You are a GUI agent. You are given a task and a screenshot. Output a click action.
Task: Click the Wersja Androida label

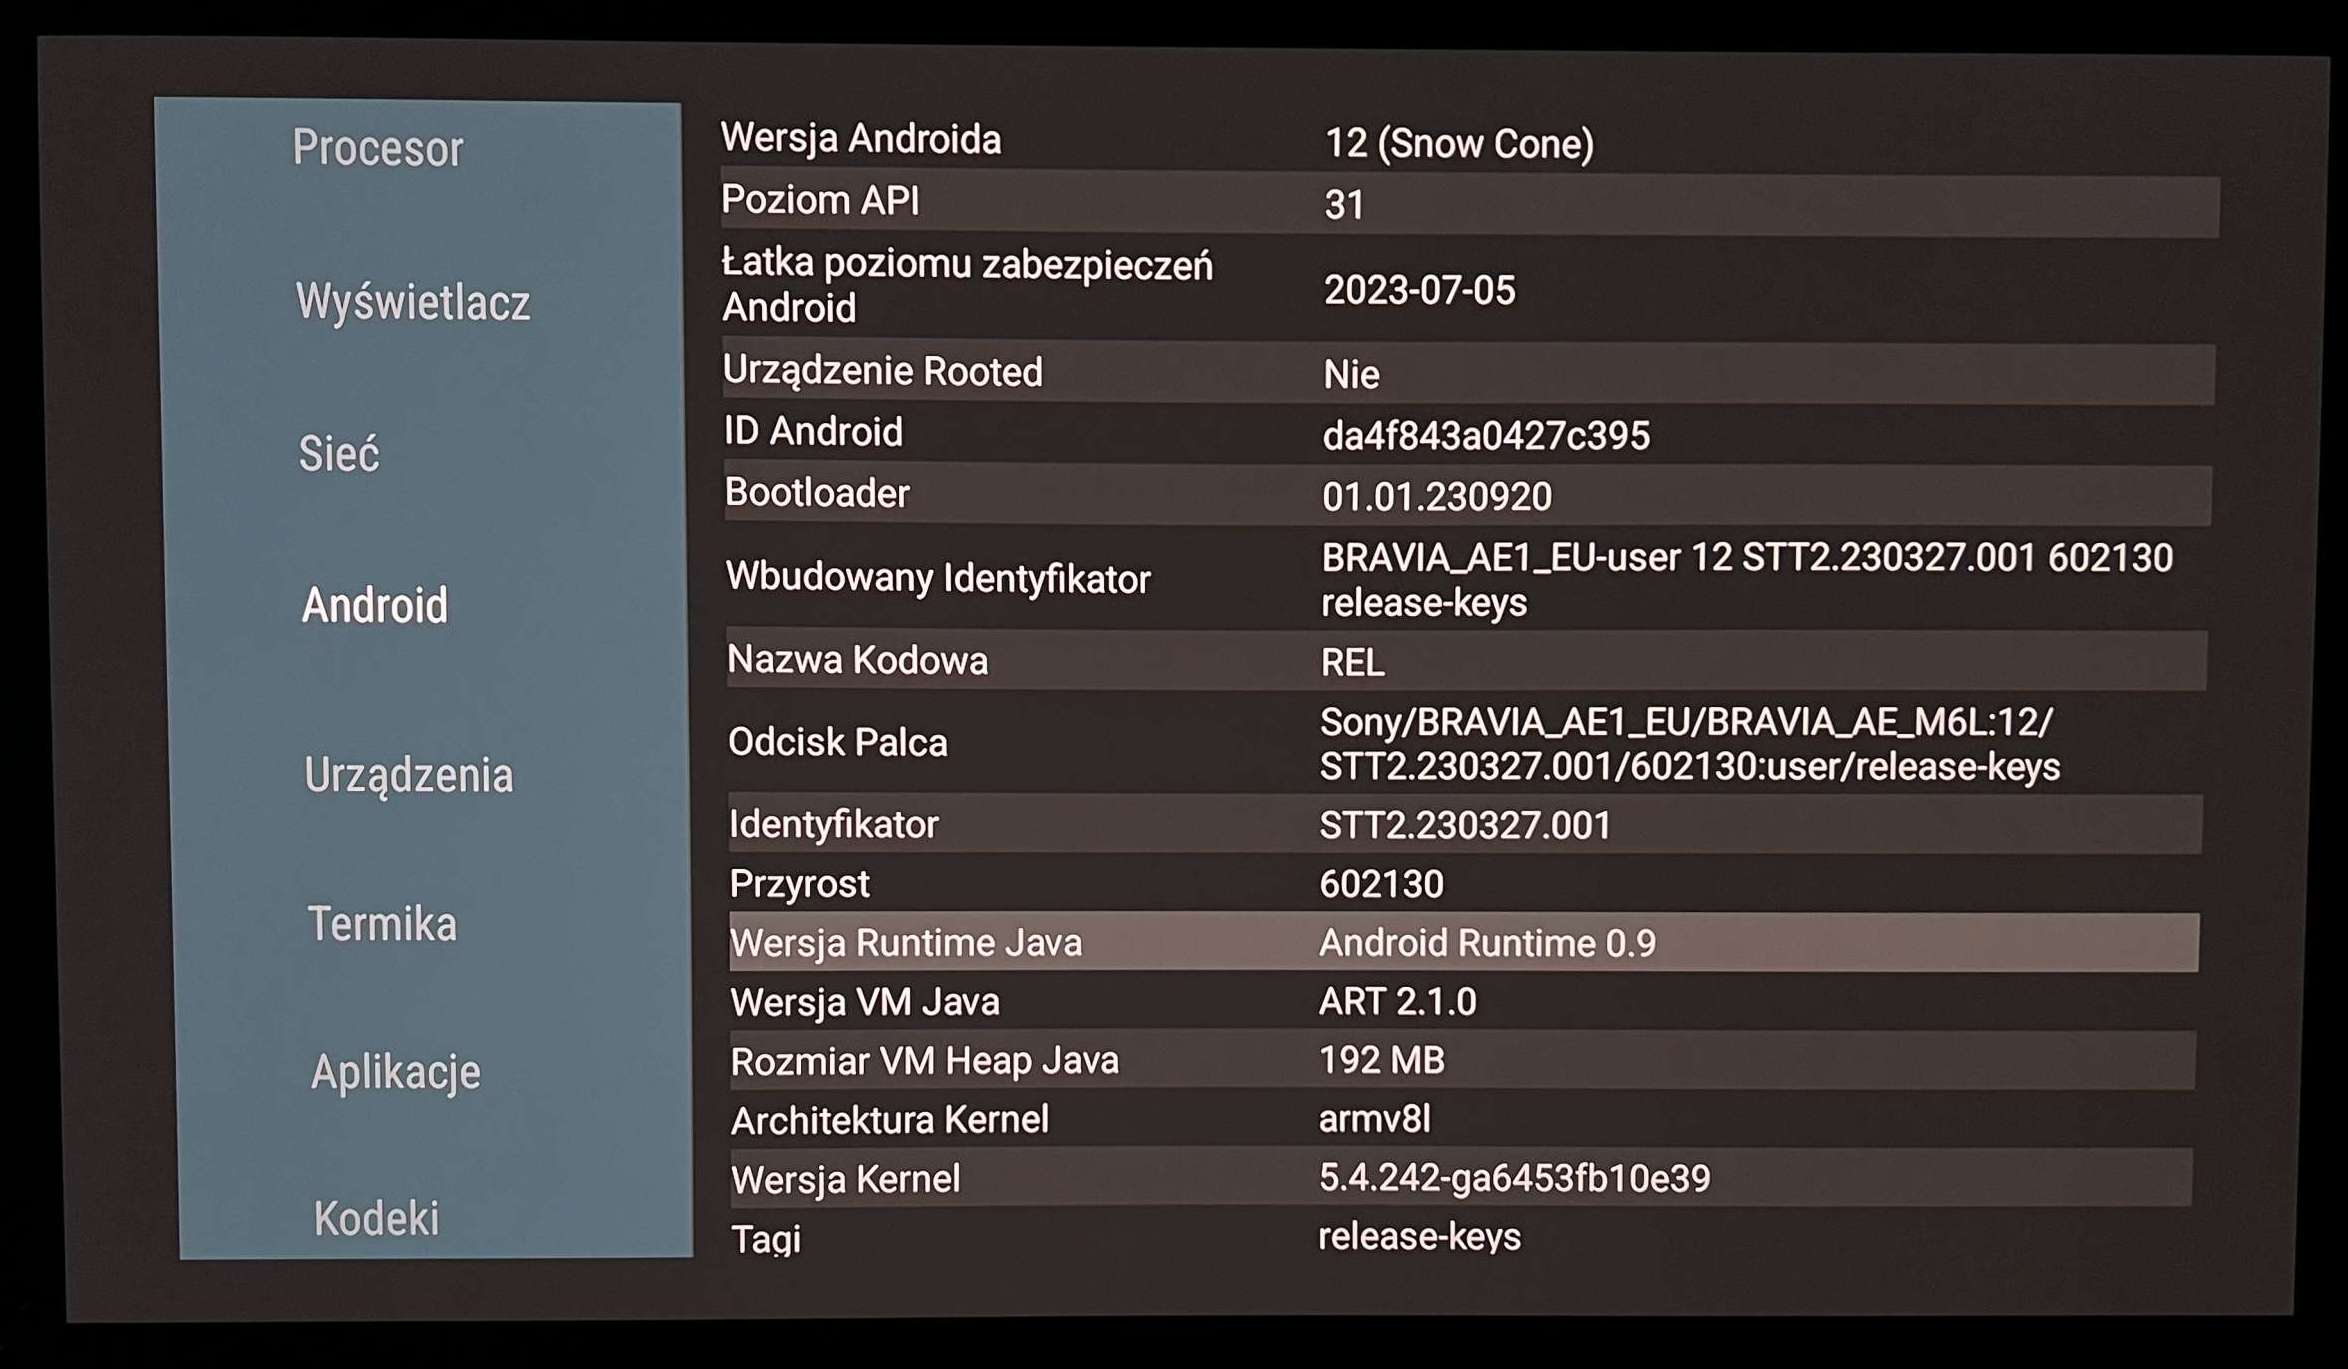(x=860, y=139)
